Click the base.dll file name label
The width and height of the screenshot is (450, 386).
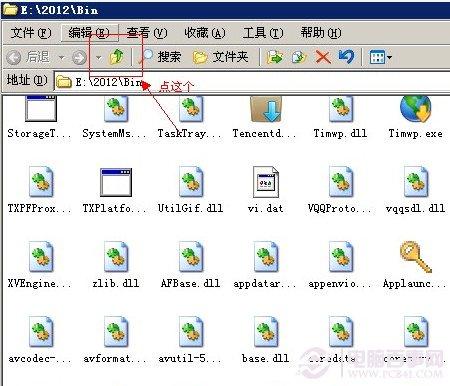point(265,359)
